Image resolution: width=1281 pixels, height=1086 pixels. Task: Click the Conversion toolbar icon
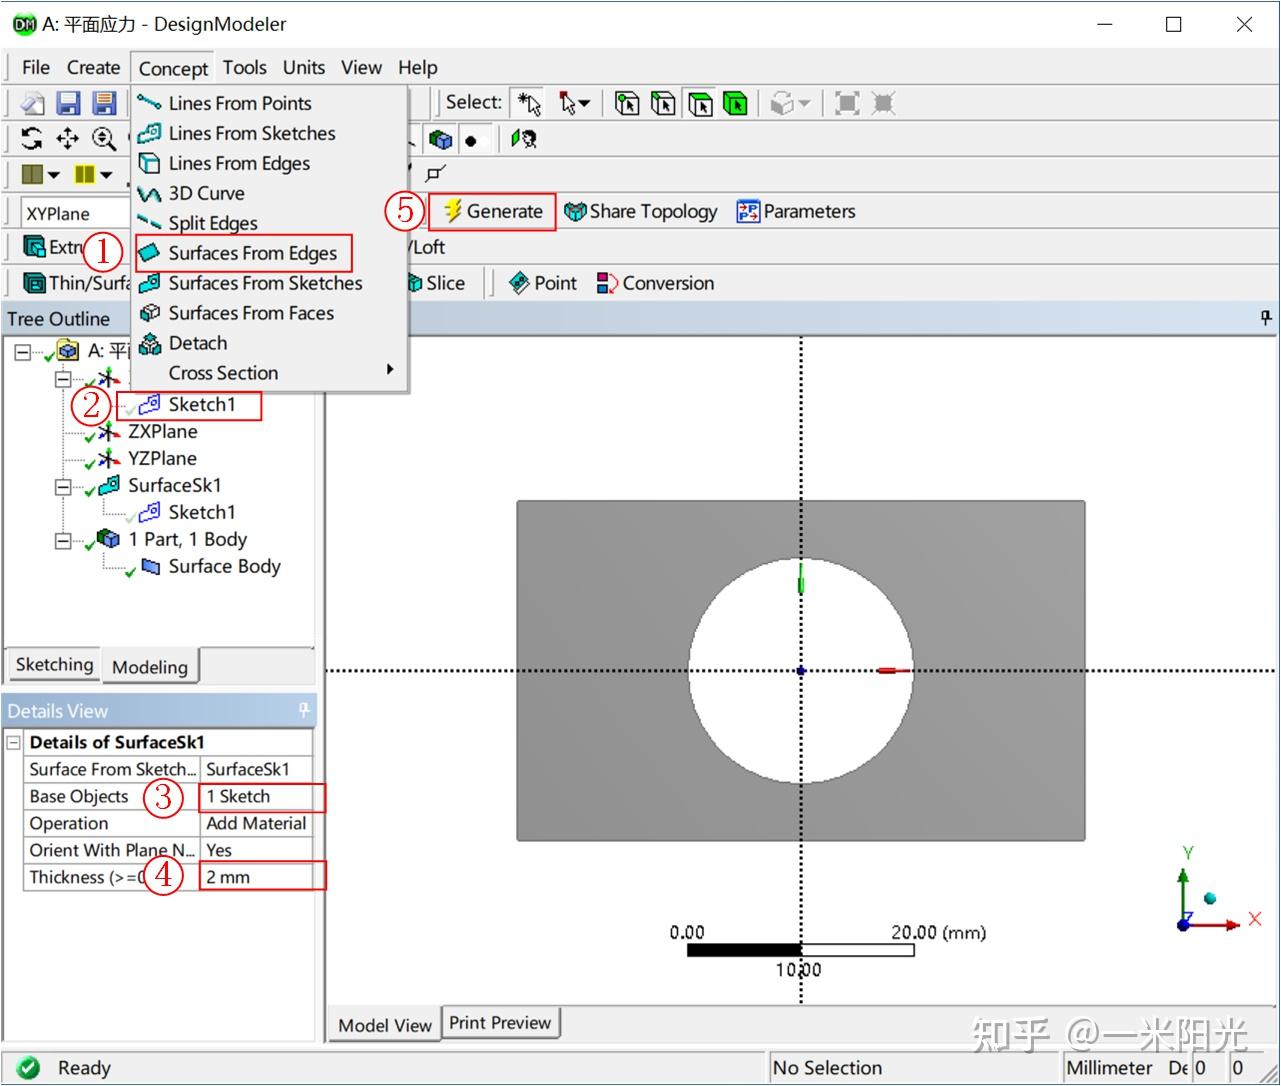(x=606, y=283)
